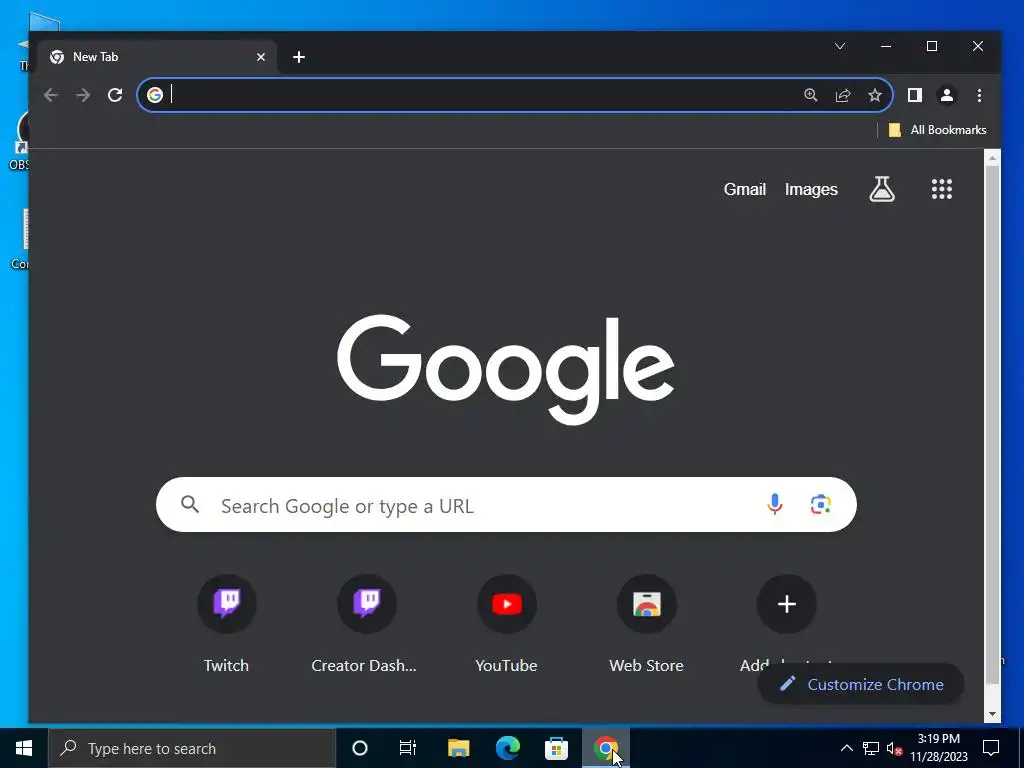The width and height of the screenshot is (1024, 768).
Task: Open a new tab with plus button
Action: 299,57
